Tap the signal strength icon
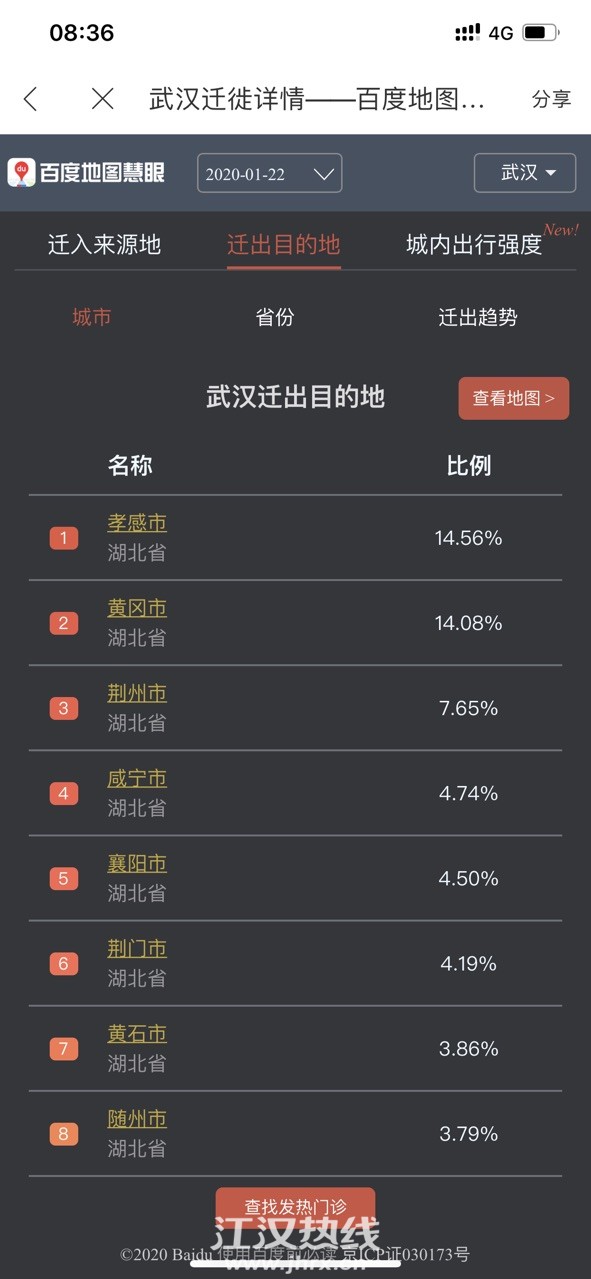The height and width of the screenshot is (1279, 591). [x=467, y=32]
